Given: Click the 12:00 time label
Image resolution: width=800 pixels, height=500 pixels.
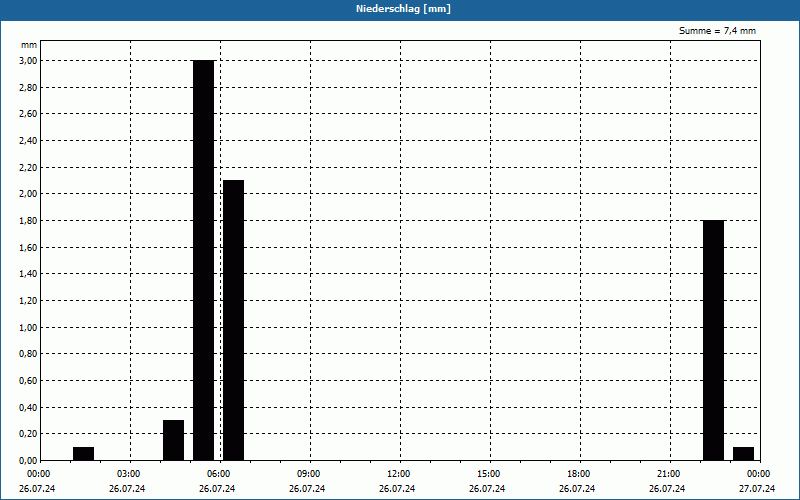Looking at the screenshot, I should coord(398,474).
